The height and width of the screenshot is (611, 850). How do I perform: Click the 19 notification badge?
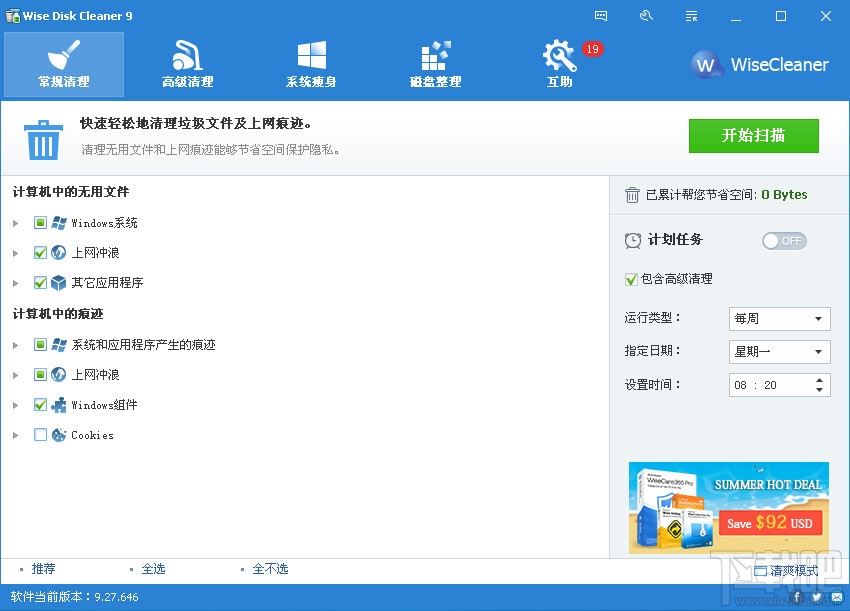593,49
